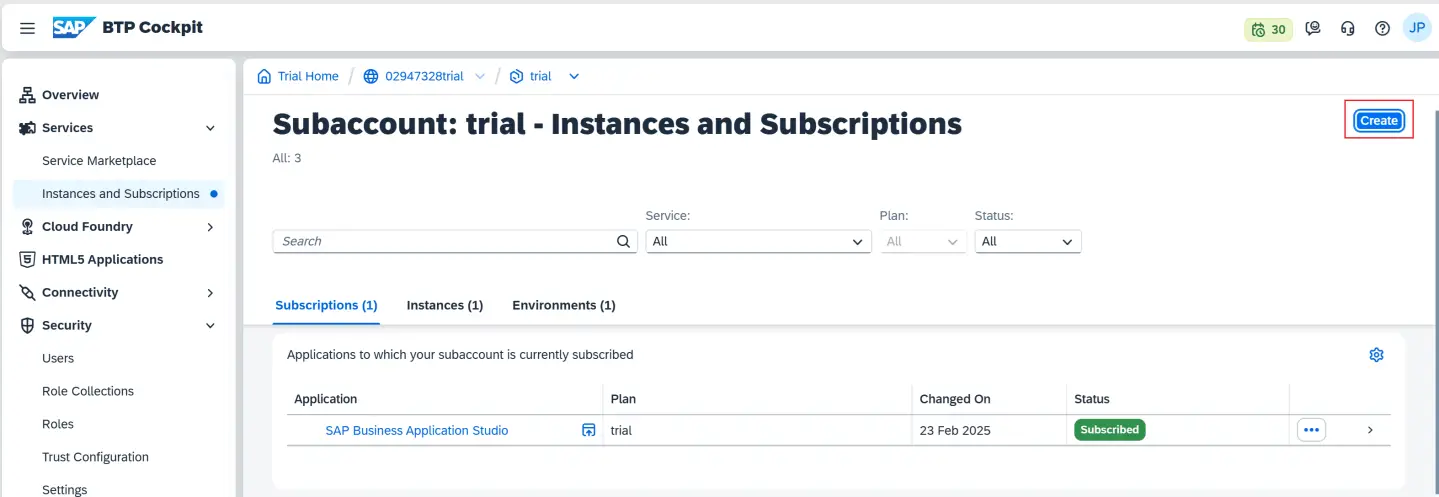Go to 02947328trial breadcrumb link
The height and width of the screenshot is (497, 1439).
click(x=424, y=76)
